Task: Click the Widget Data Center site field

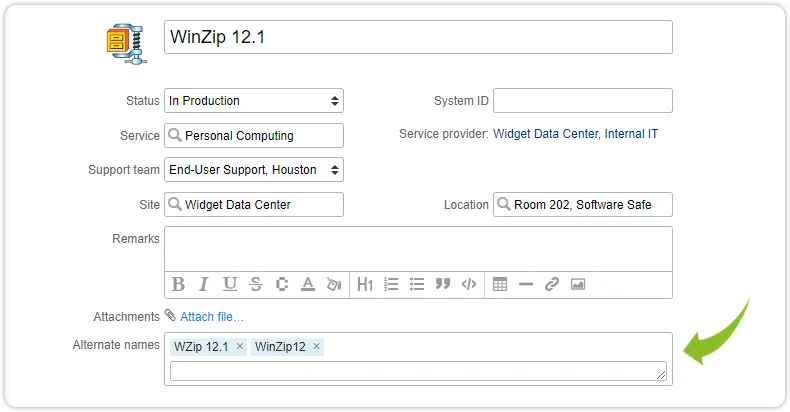Action: pyautogui.click(x=254, y=204)
